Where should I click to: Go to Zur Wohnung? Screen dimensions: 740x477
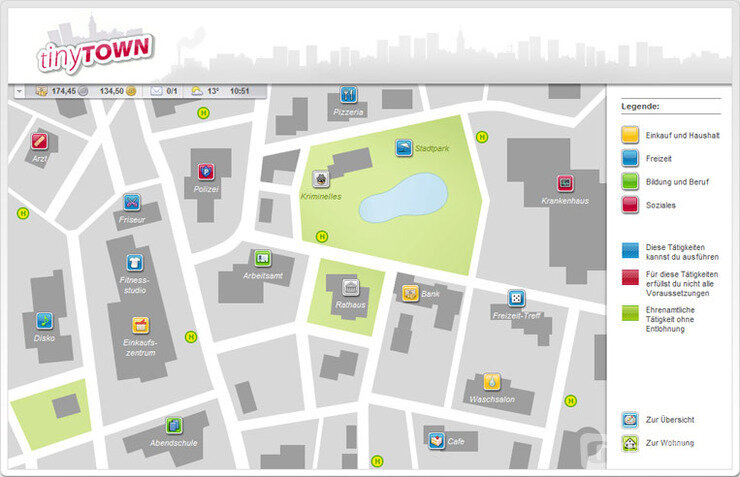coord(630,442)
